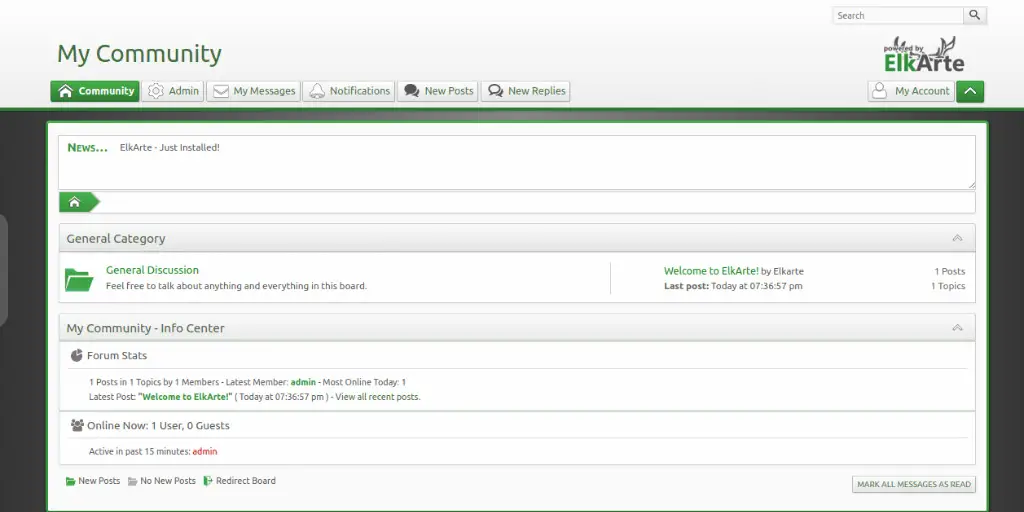Image resolution: width=1024 pixels, height=512 pixels.
Task: Click Online Now: 1 User, 0 Guests
Action: [x=159, y=425]
